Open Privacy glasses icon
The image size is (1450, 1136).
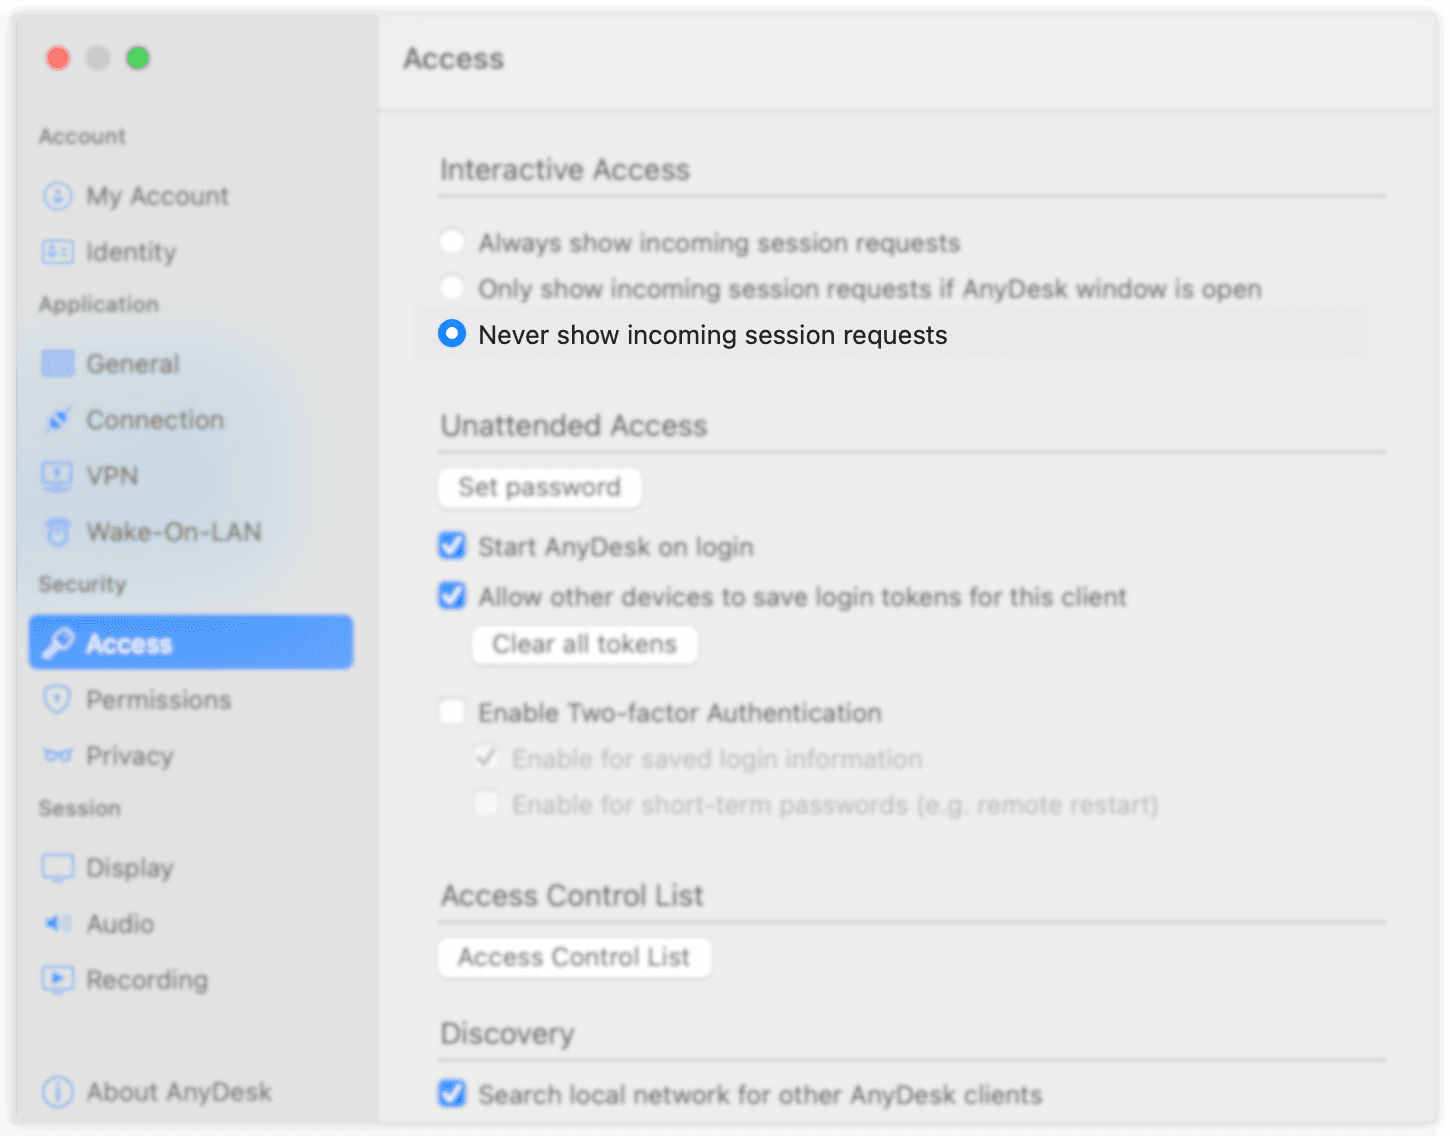(x=57, y=756)
